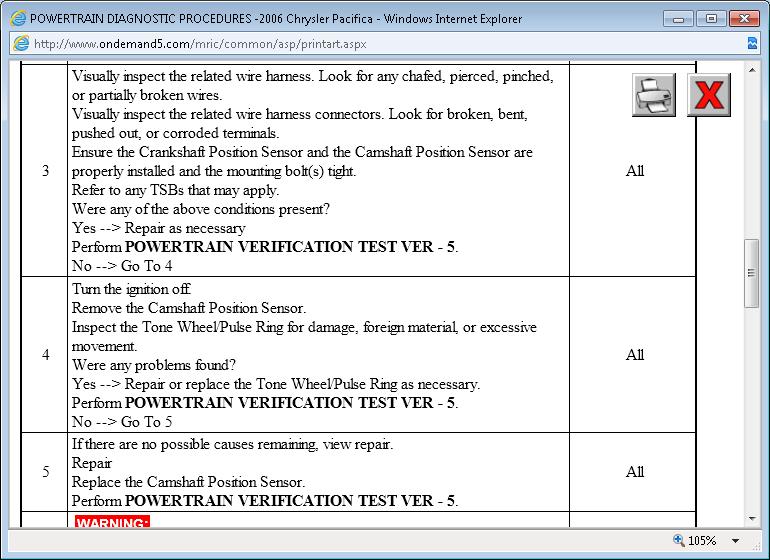Click the vertical scrollbar thumb
Viewport: 770px width, 560px height.
tap(751, 273)
